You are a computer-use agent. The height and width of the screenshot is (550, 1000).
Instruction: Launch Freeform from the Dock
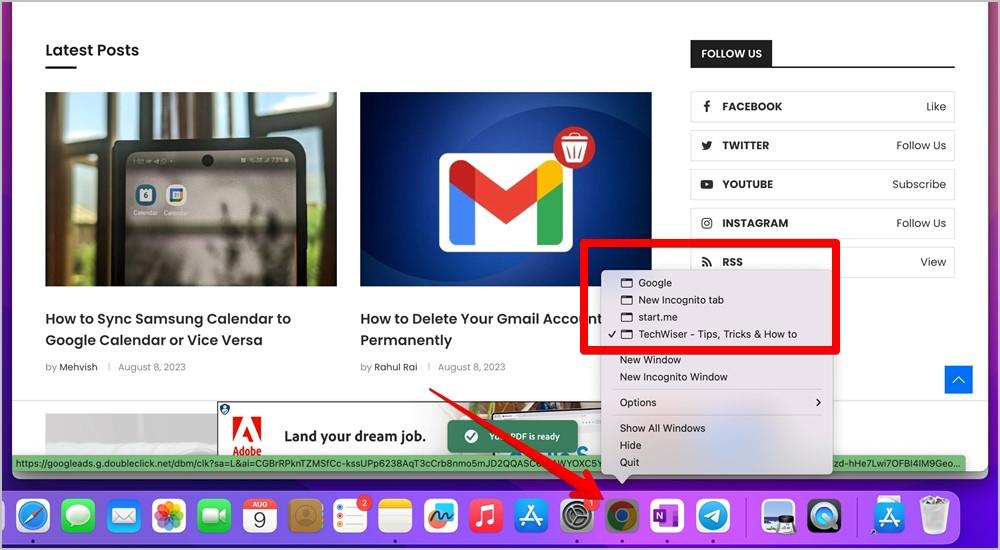click(x=441, y=516)
